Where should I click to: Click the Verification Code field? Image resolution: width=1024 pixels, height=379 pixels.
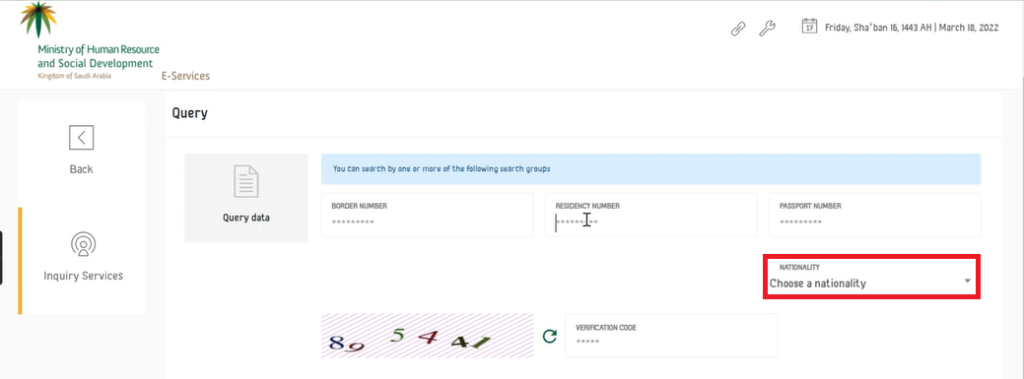[x=671, y=335]
